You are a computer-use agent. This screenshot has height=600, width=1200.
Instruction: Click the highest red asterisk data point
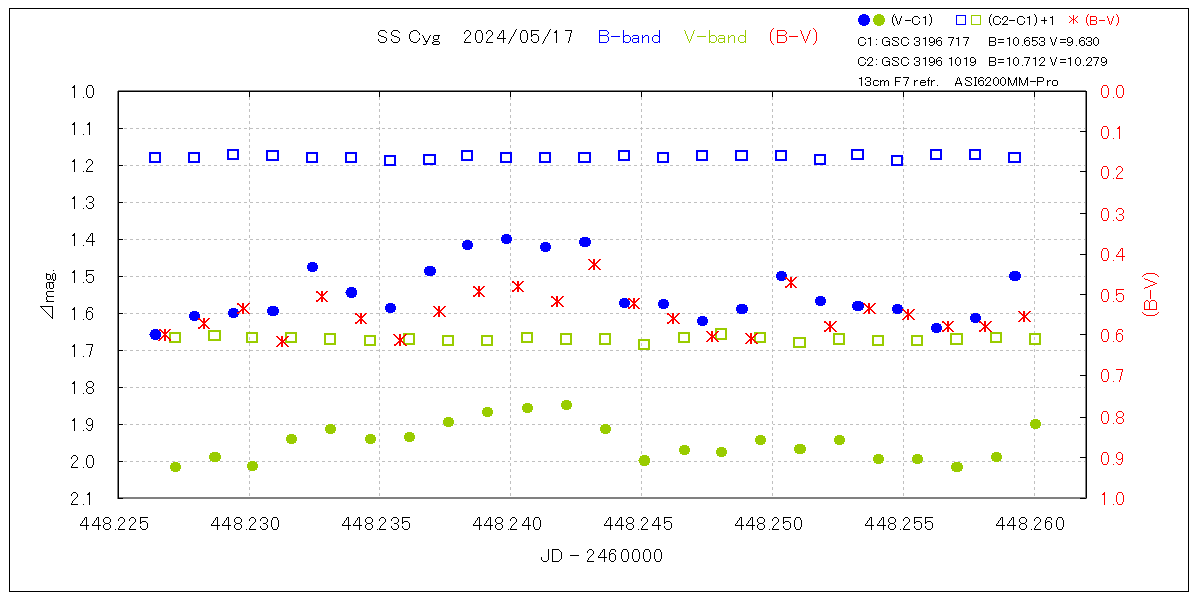[x=594, y=264]
